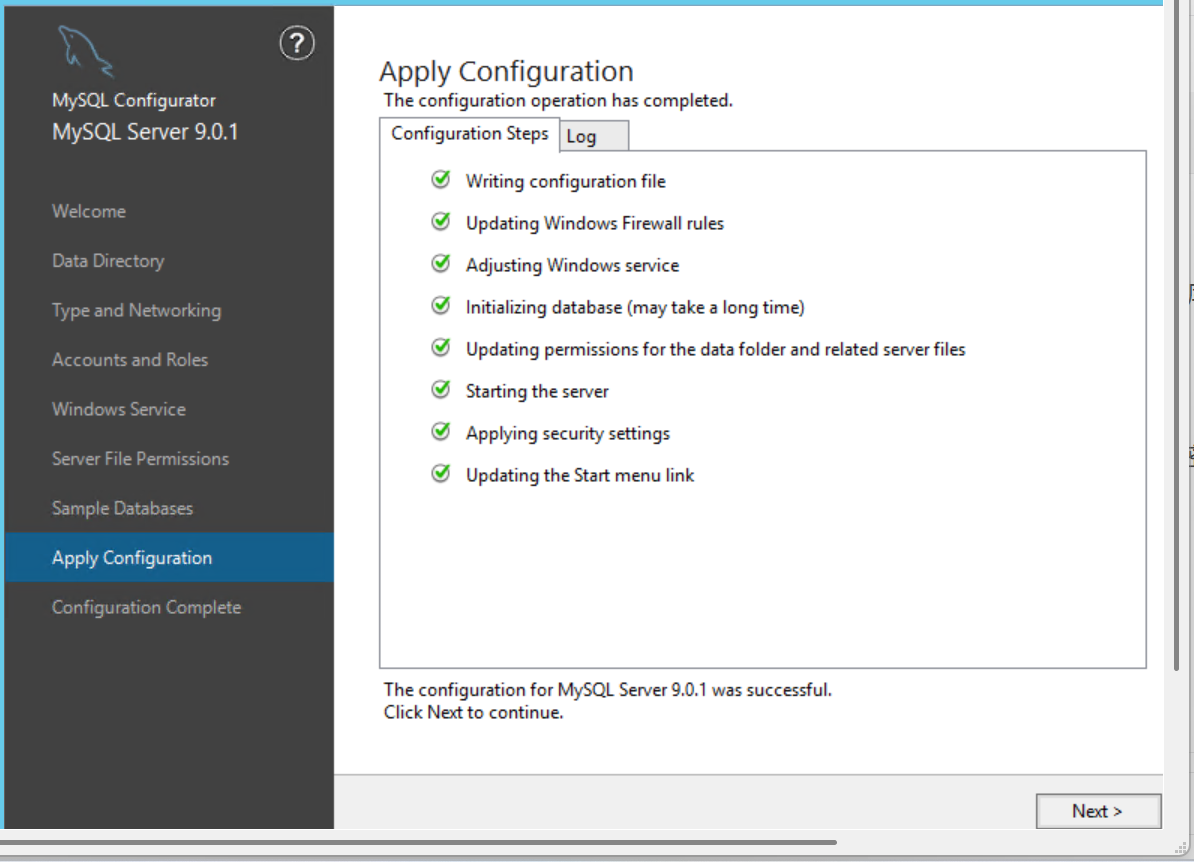Screen dimensions: 1194x862
Task: Click the vertical scrollbar on right edge
Action: [x=1178, y=335]
